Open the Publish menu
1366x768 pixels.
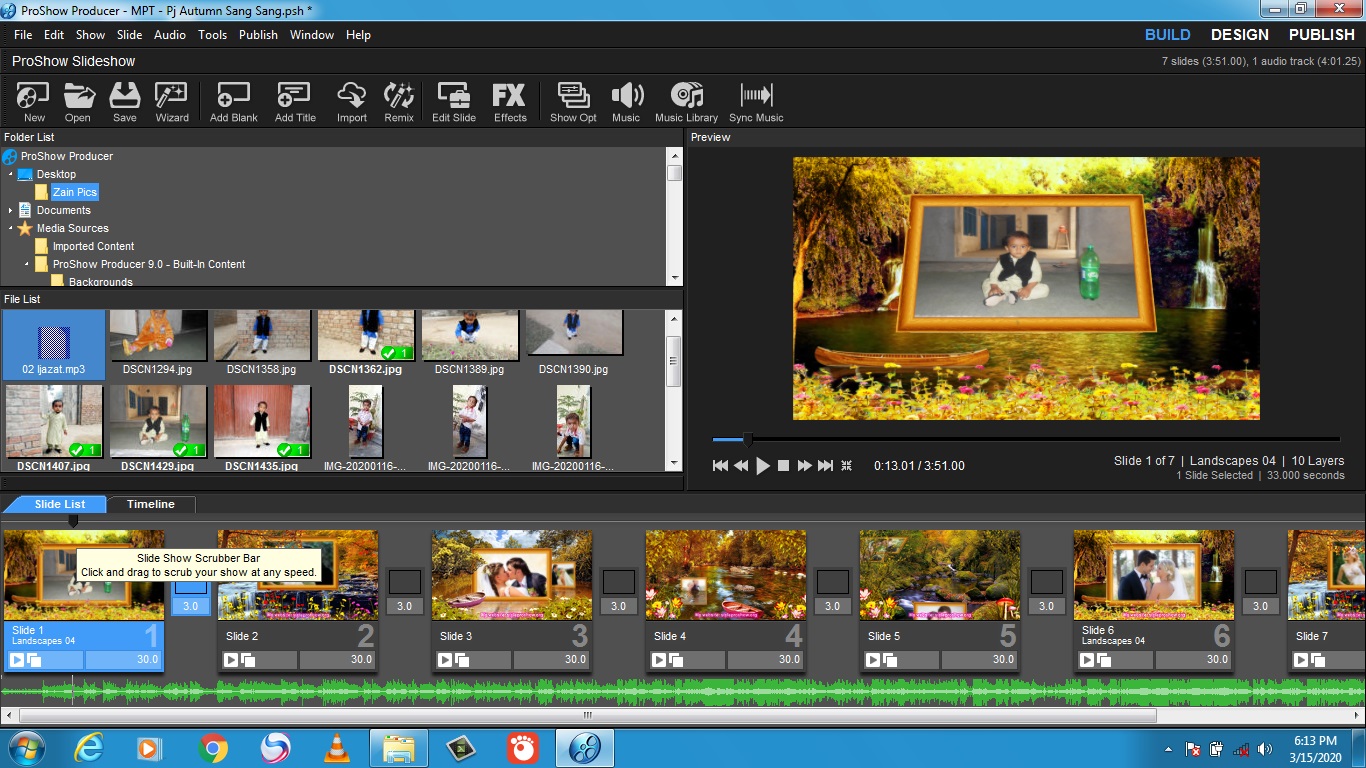coord(258,35)
